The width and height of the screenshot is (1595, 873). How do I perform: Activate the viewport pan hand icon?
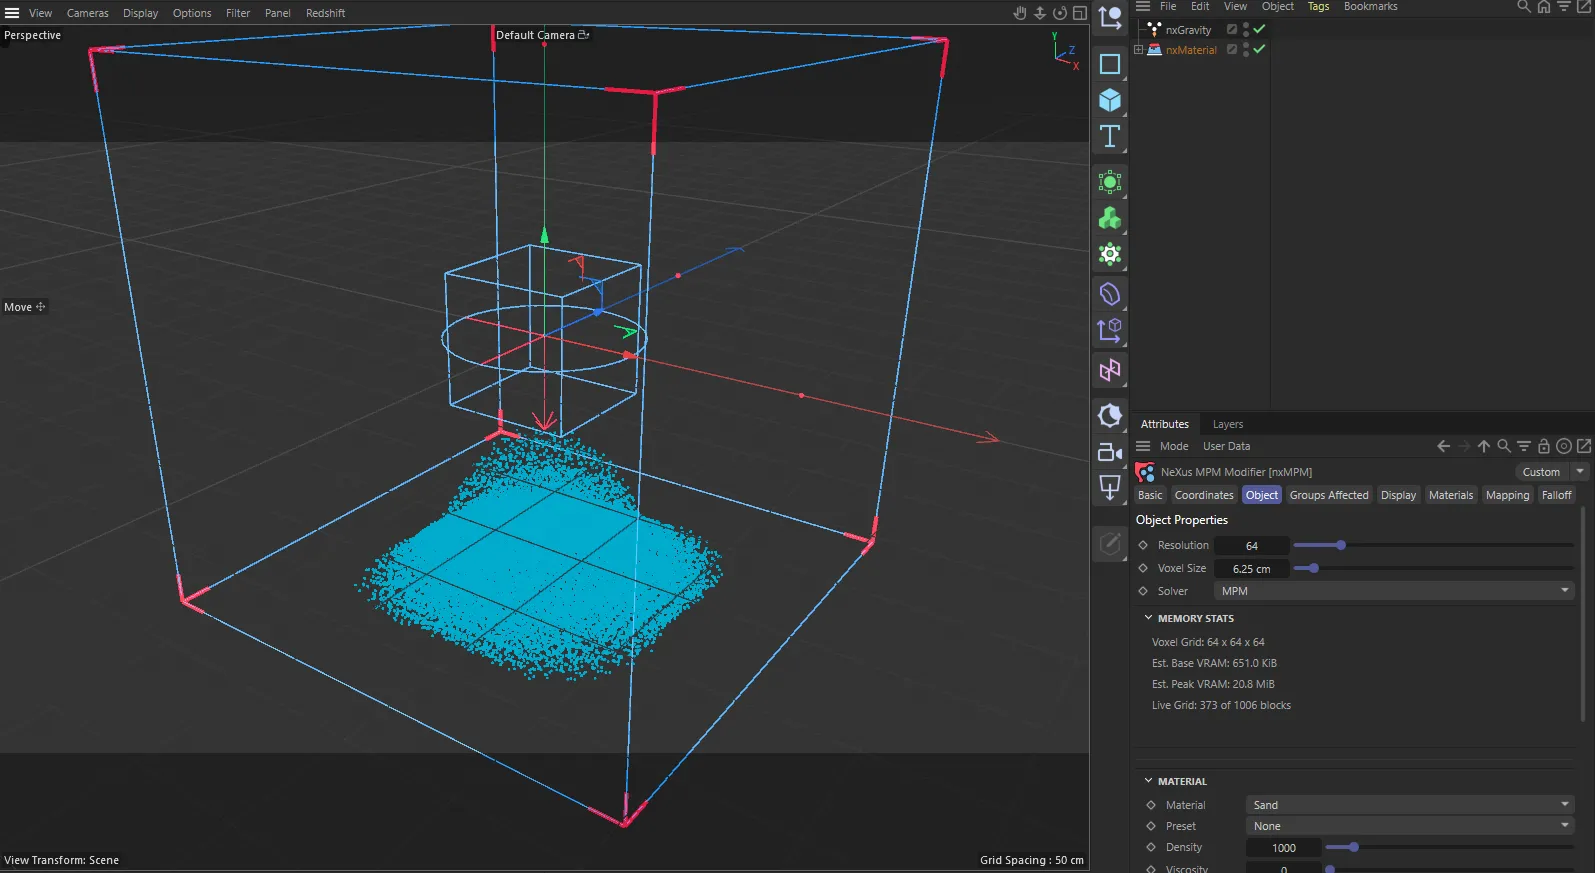coord(1020,13)
